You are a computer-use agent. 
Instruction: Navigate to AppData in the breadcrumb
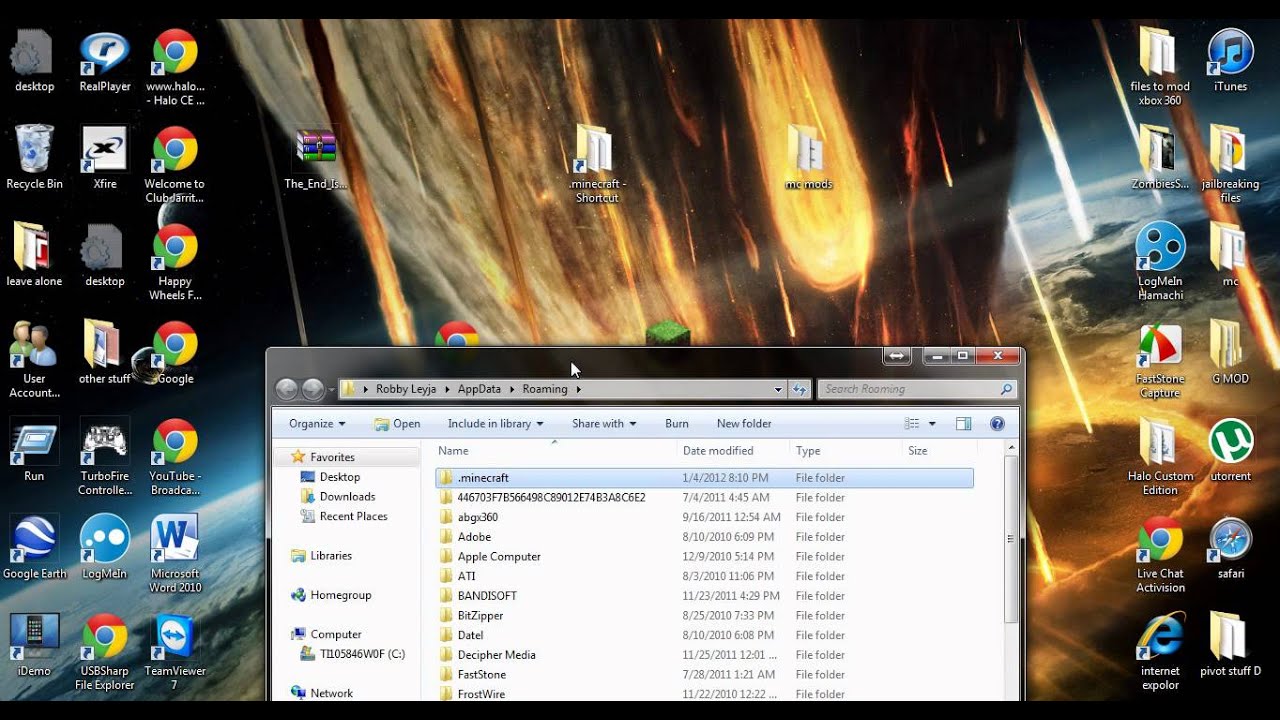click(480, 389)
